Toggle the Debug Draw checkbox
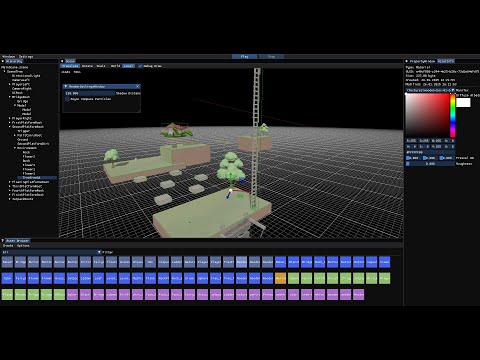The image size is (480, 360). (x=140, y=66)
